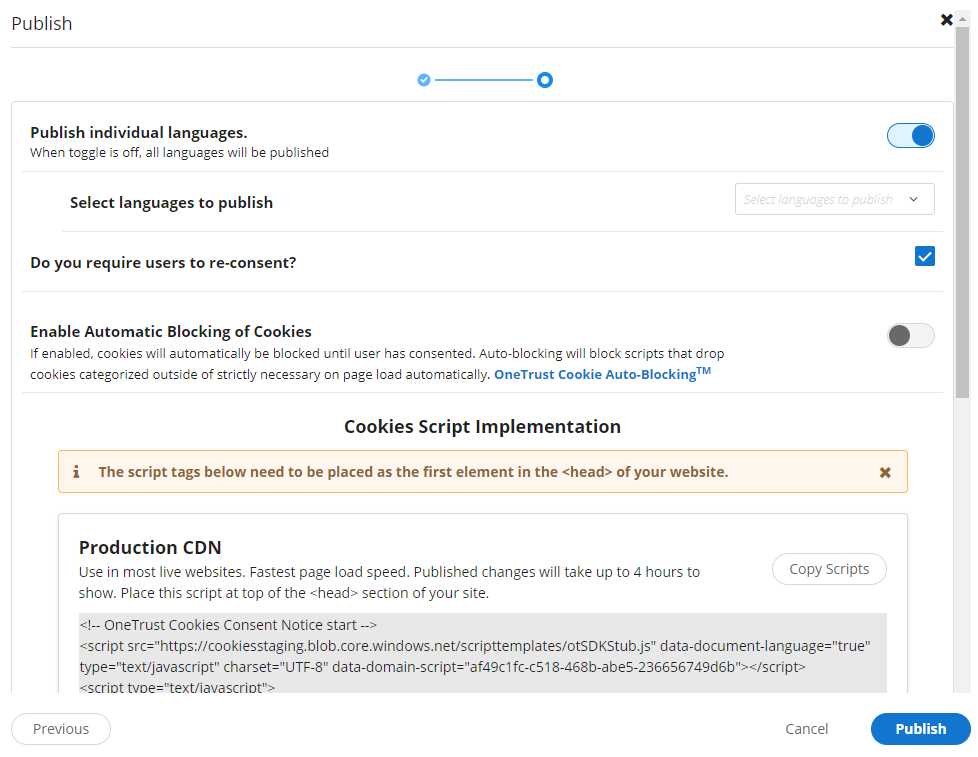This screenshot has height=757, width=978.
Task: Cancel the publish dialog
Action: pyautogui.click(x=806, y=728)
